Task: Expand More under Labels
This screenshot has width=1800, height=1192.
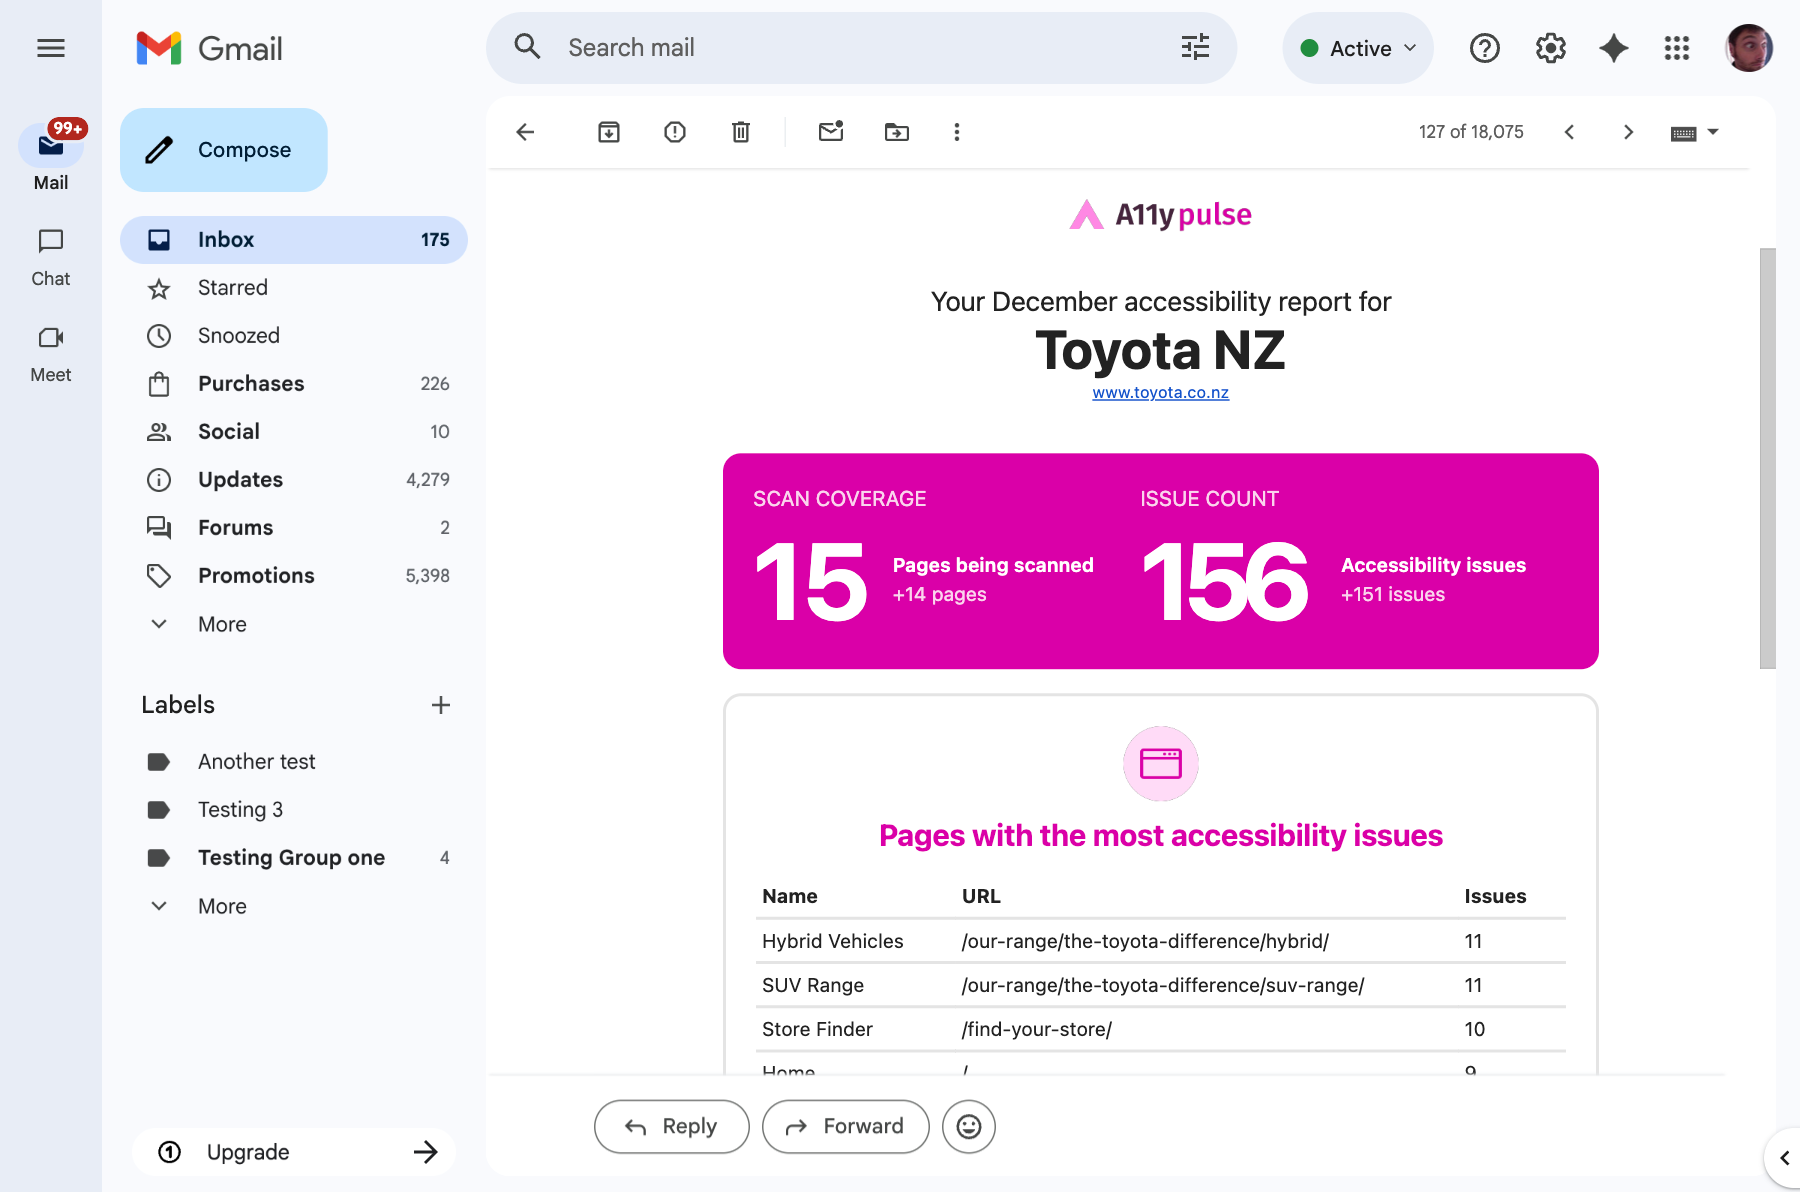Action: coord(222,906)
